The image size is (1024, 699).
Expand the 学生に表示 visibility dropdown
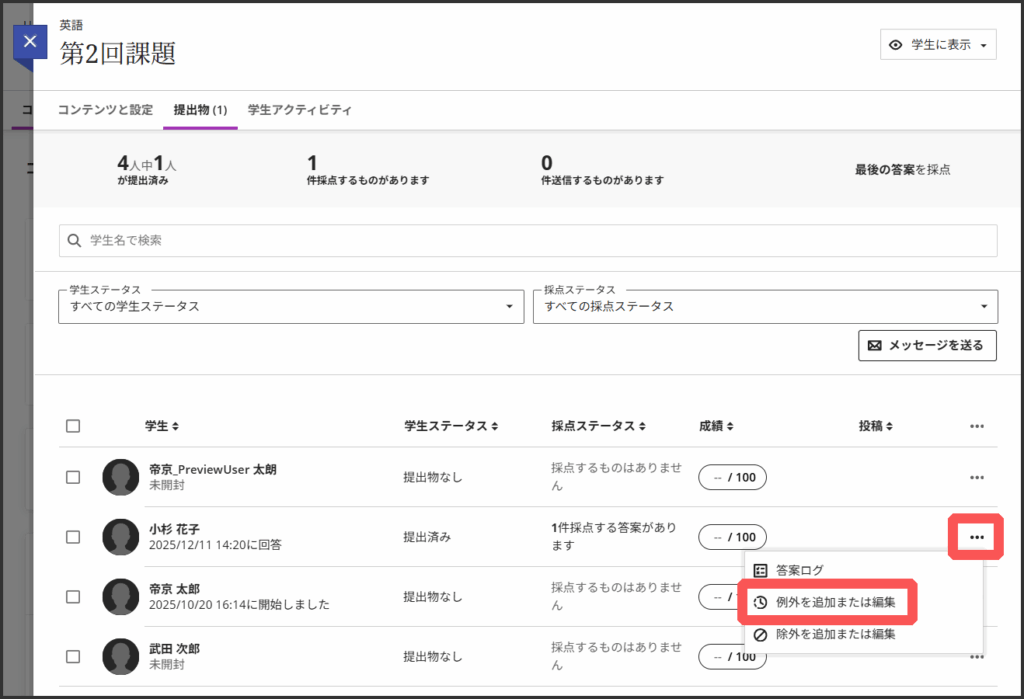coord(938,45)
